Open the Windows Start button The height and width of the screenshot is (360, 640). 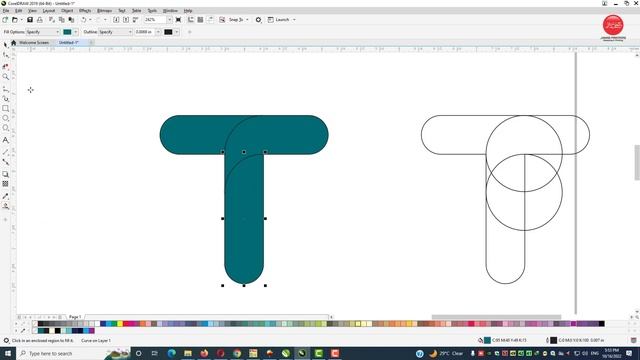[7, 353]
